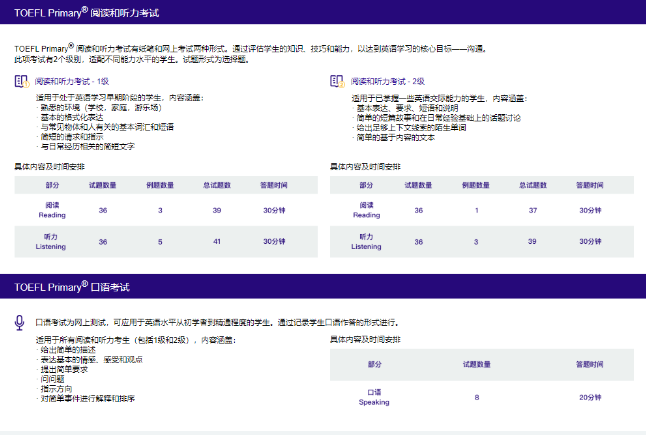Click bullet '提出简单要求'
Screen dimensions: 646x435
64,369
